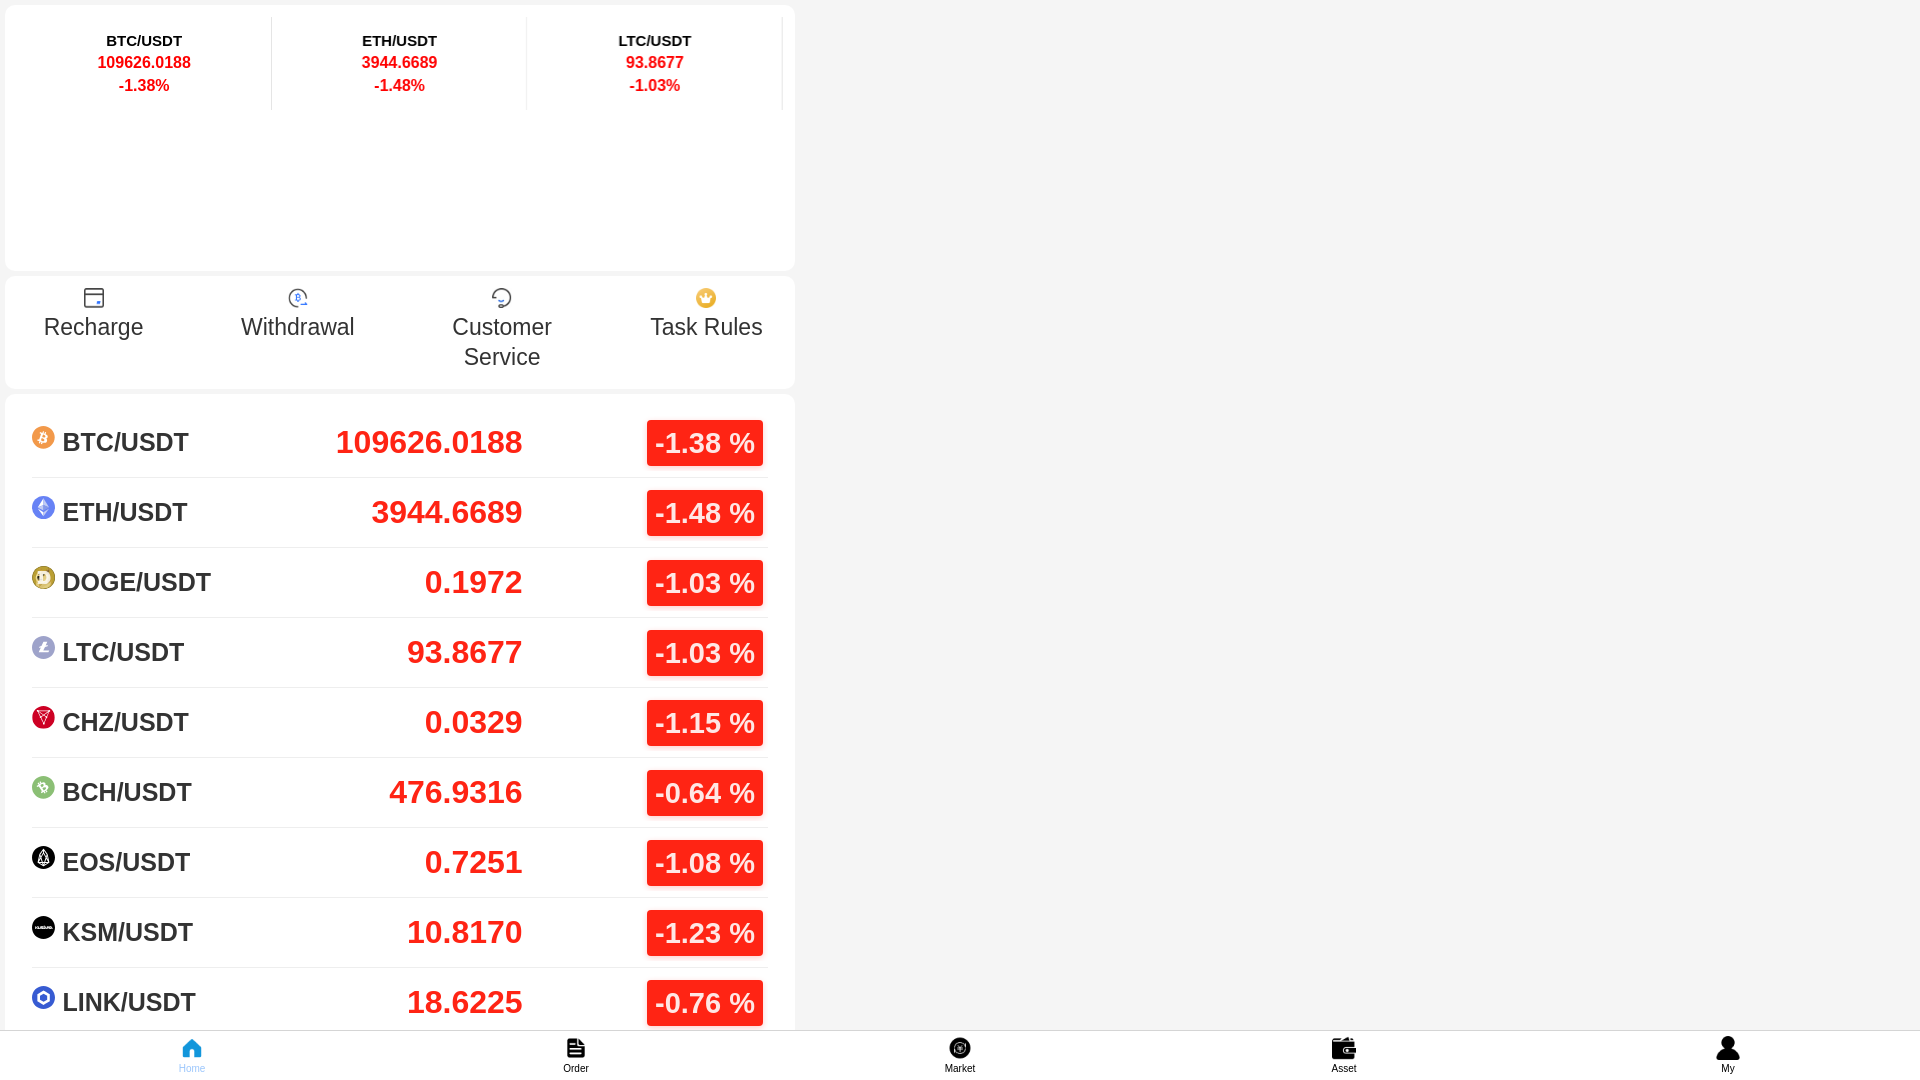
Task: Select the ETH/USDT ticker card at top
Action: click(x=399, y=63)
